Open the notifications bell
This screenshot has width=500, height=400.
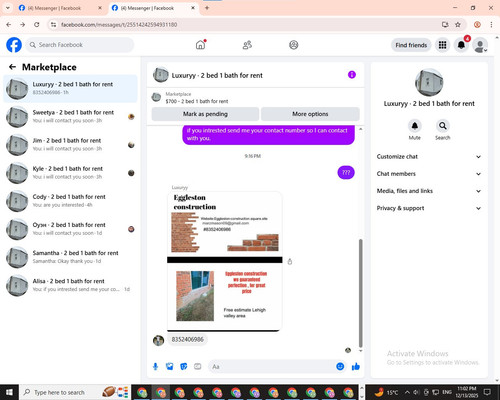pyautogui.click(x=461, y=45)
